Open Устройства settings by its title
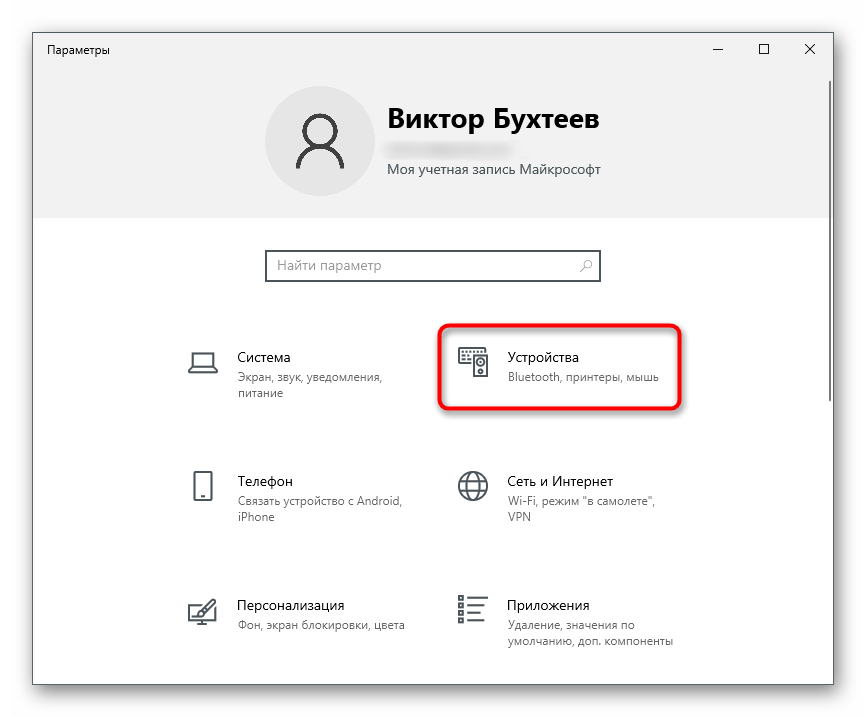The image size is (866, 717). pyautogui.click(x=543, y=357)
